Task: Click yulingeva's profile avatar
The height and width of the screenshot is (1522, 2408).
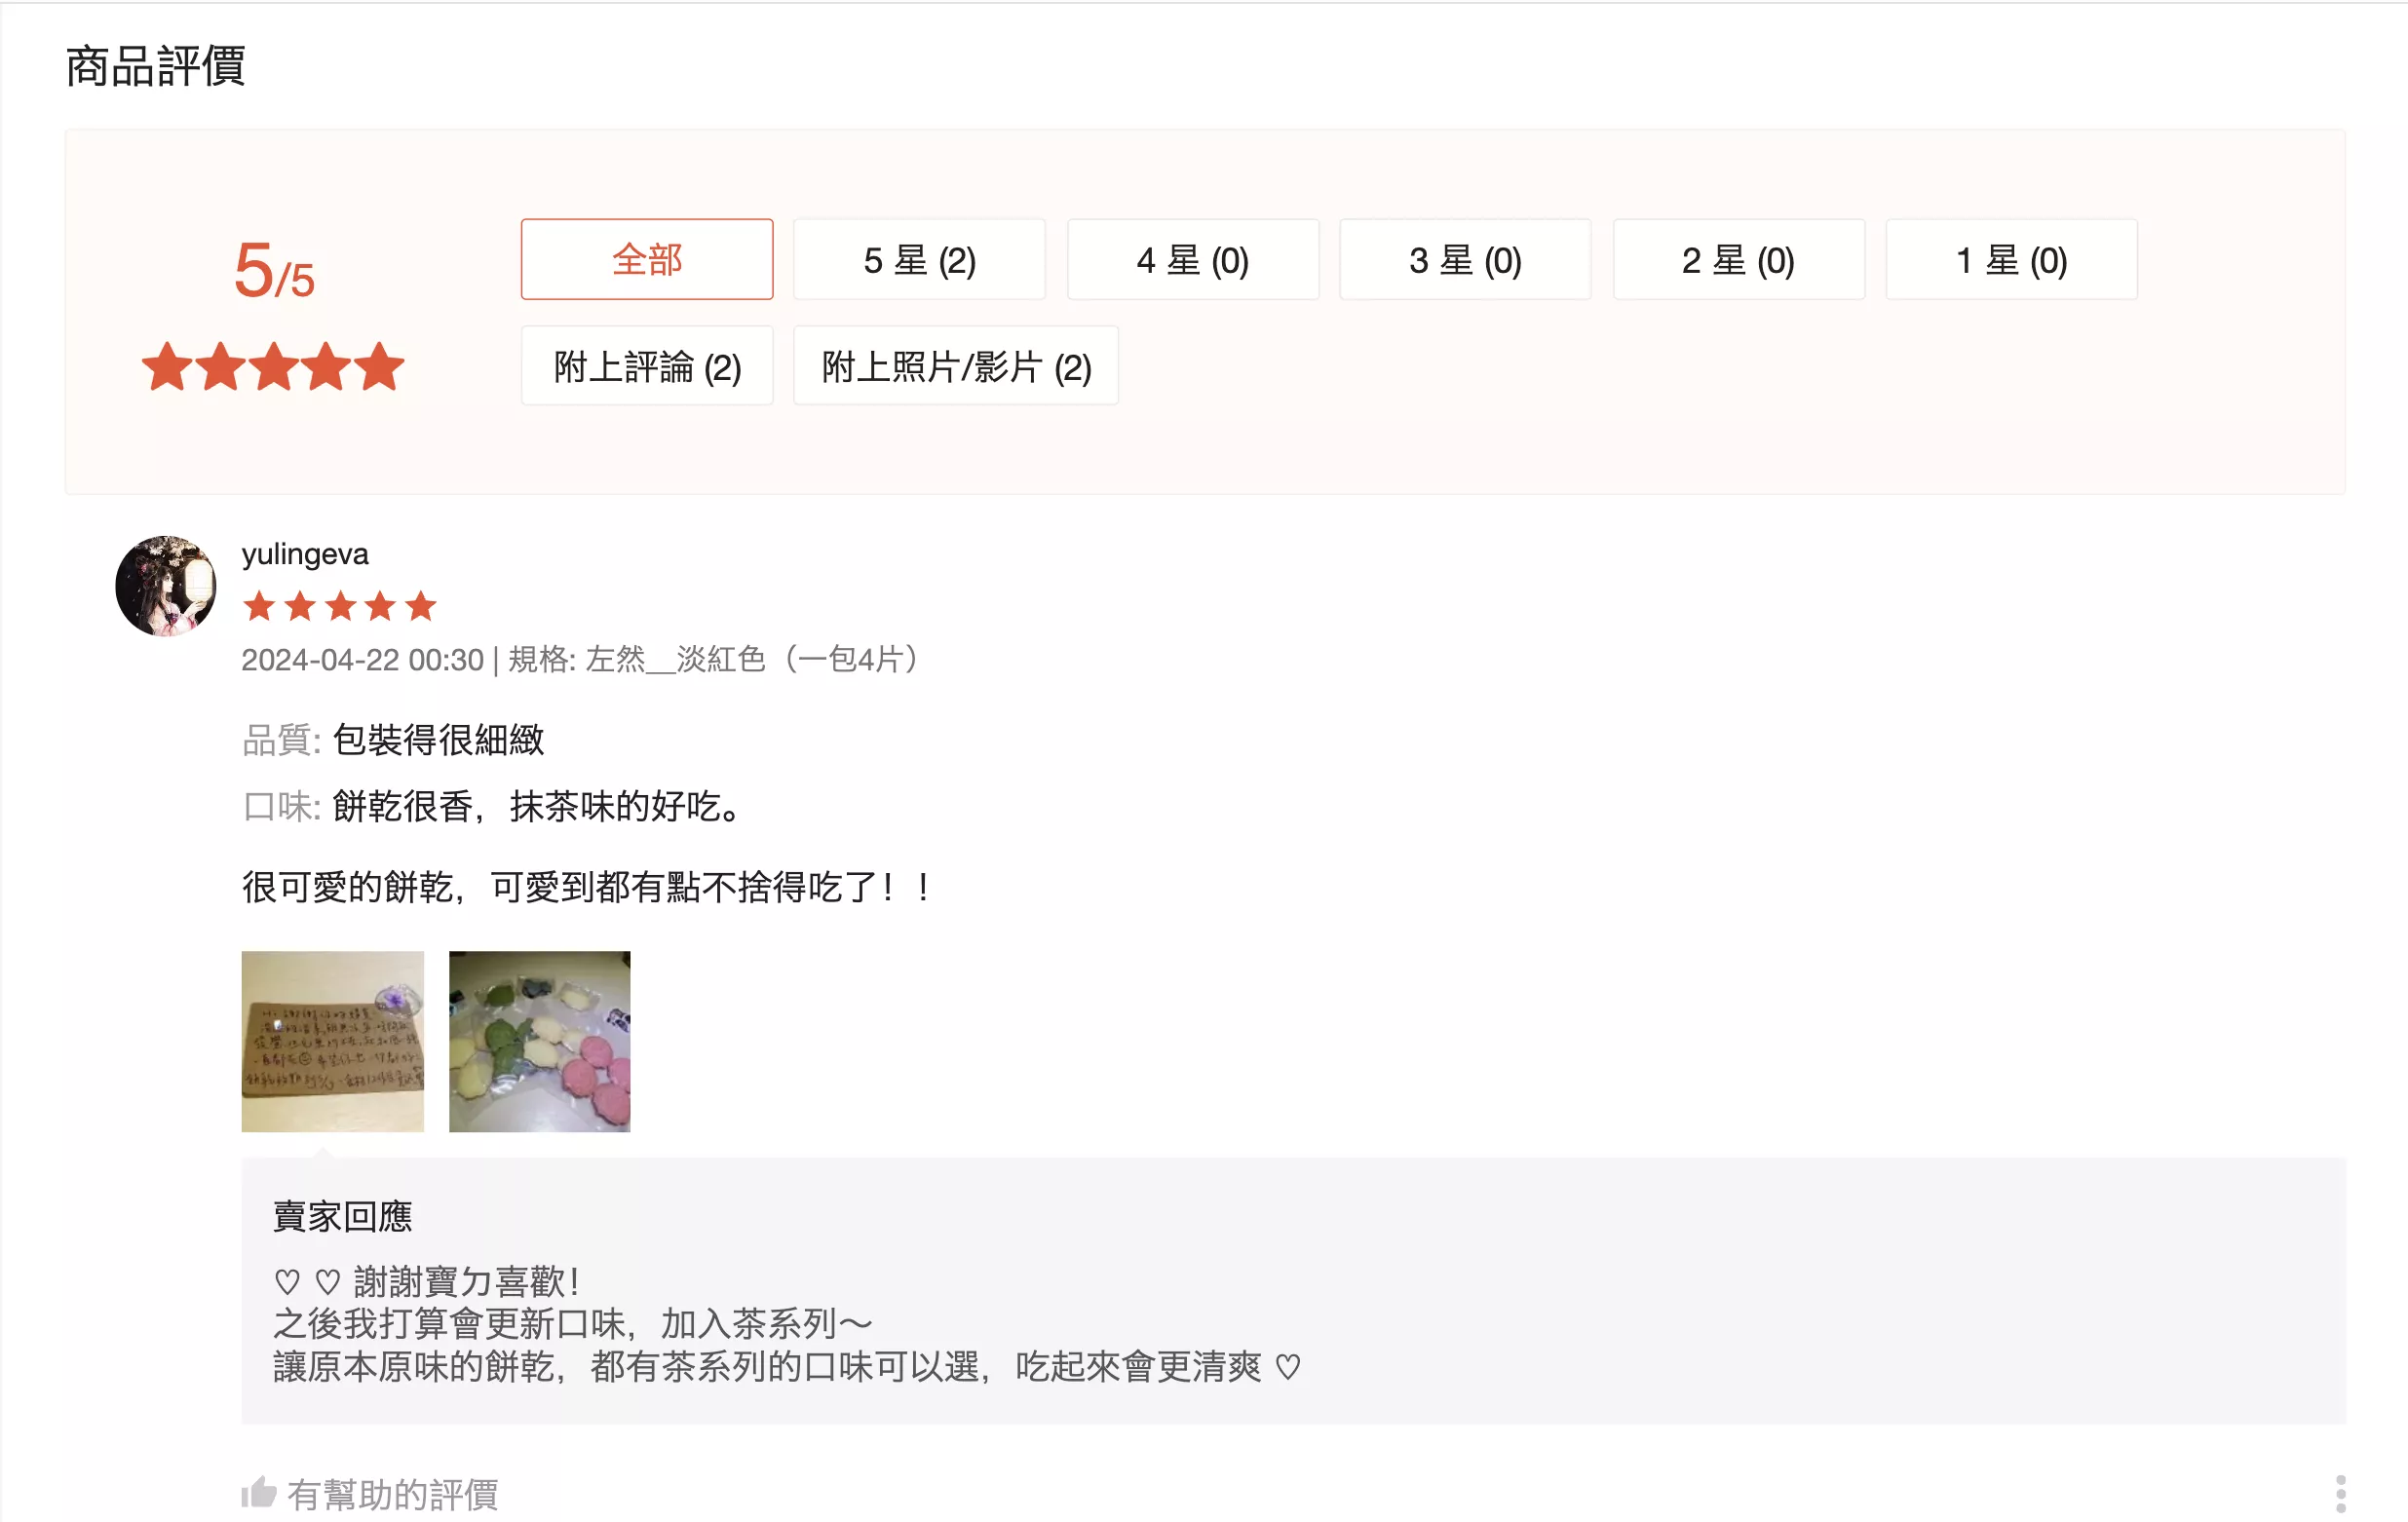Action: (x=166, y=586)
